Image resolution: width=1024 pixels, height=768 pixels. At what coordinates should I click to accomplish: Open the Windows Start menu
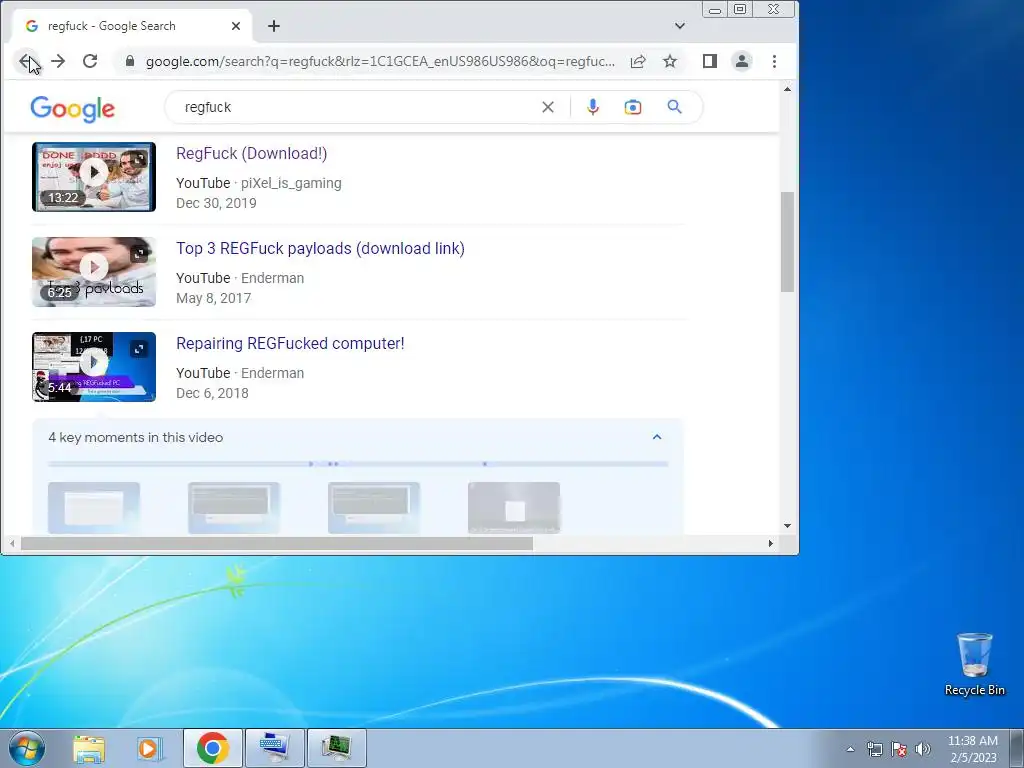[26, 748]
